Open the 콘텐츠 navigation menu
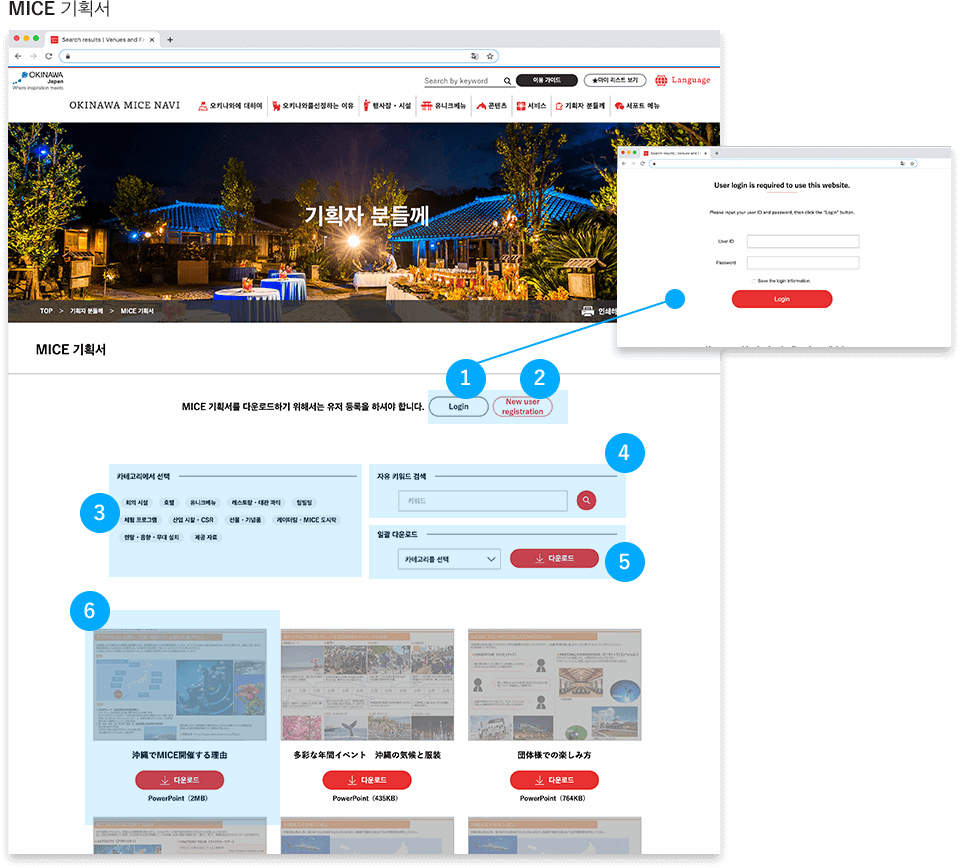Screen dimensions: 960x868 491,105
